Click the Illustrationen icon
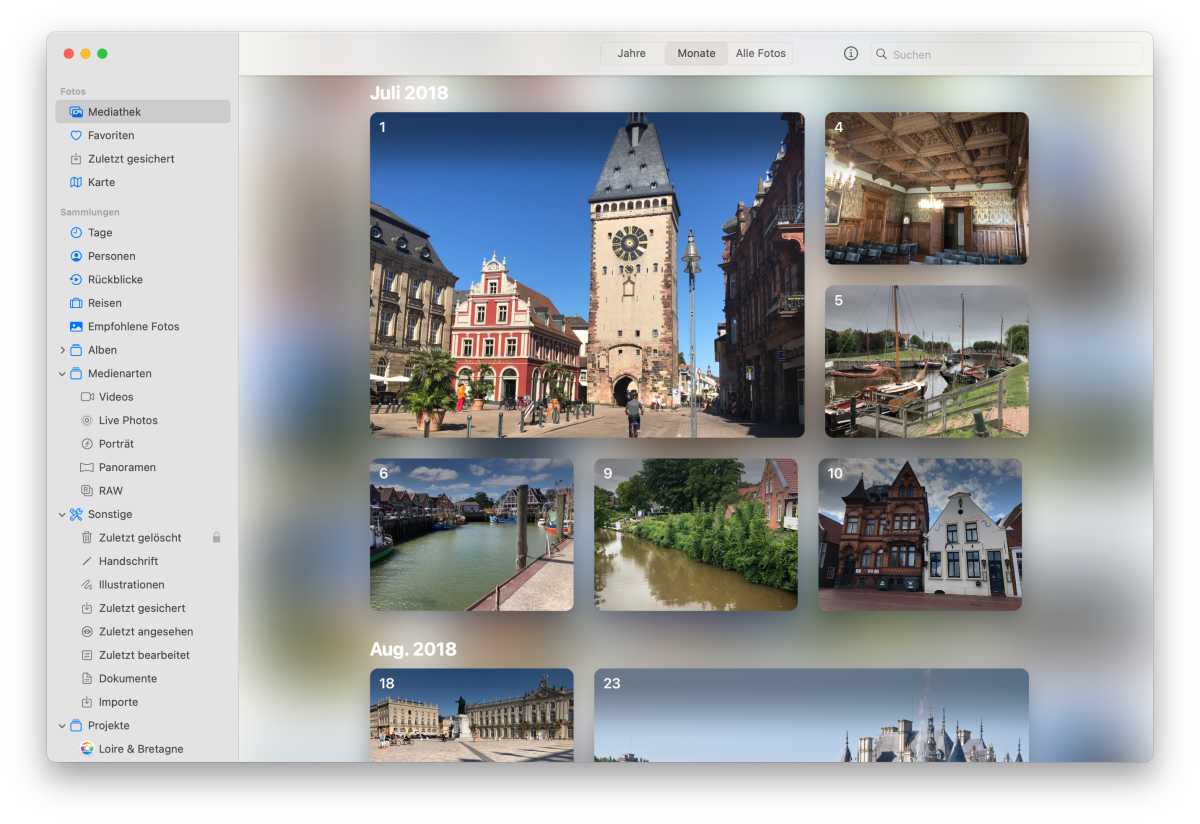The image size is (1200, 824). click(87, 584)
